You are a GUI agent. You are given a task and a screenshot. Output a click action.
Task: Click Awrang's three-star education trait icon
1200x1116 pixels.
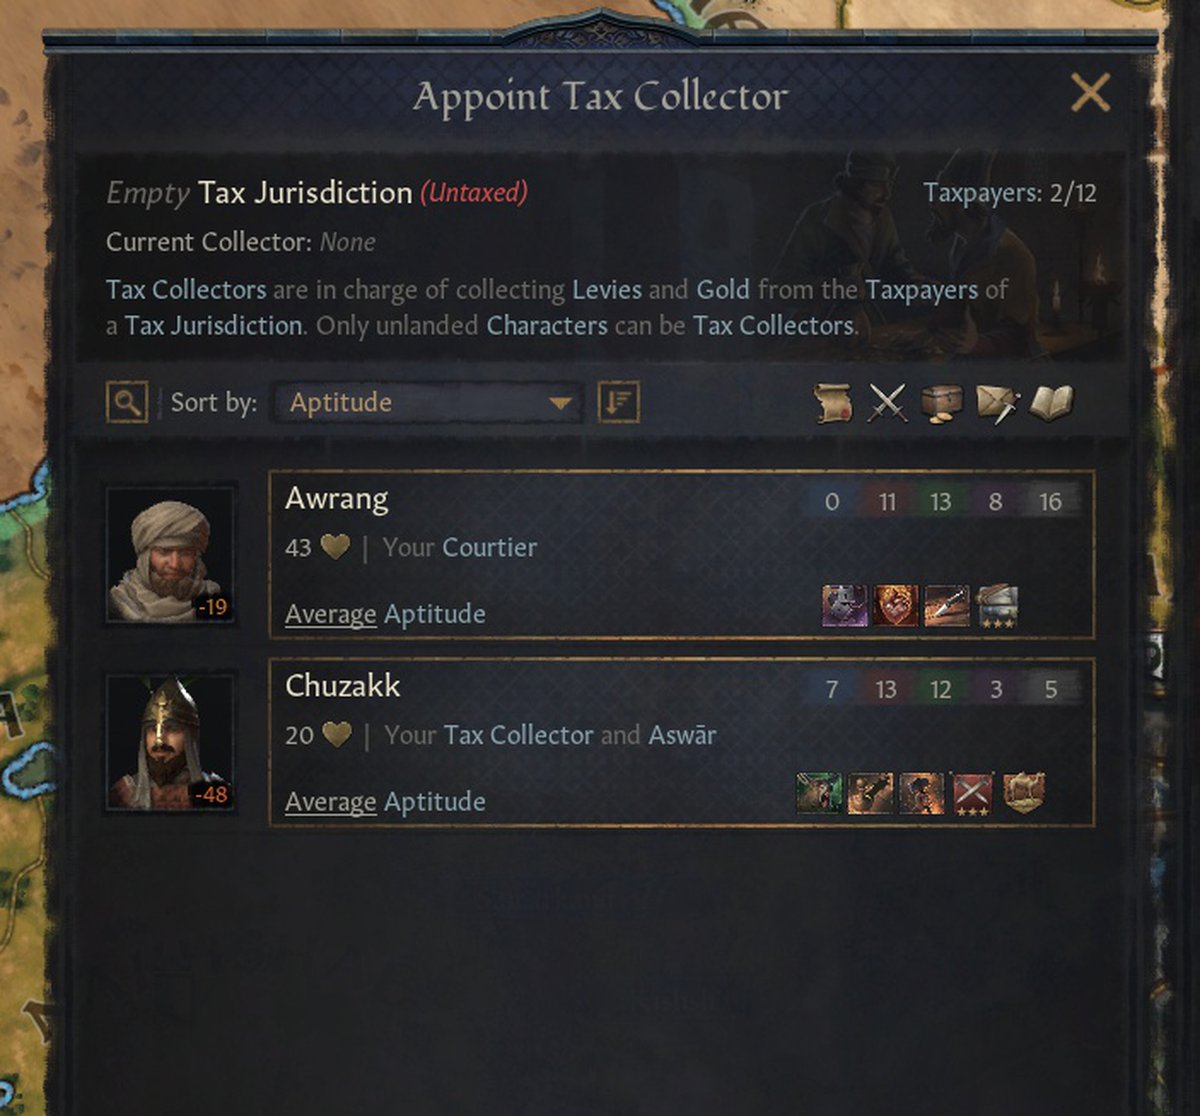(x=997, y=606)
